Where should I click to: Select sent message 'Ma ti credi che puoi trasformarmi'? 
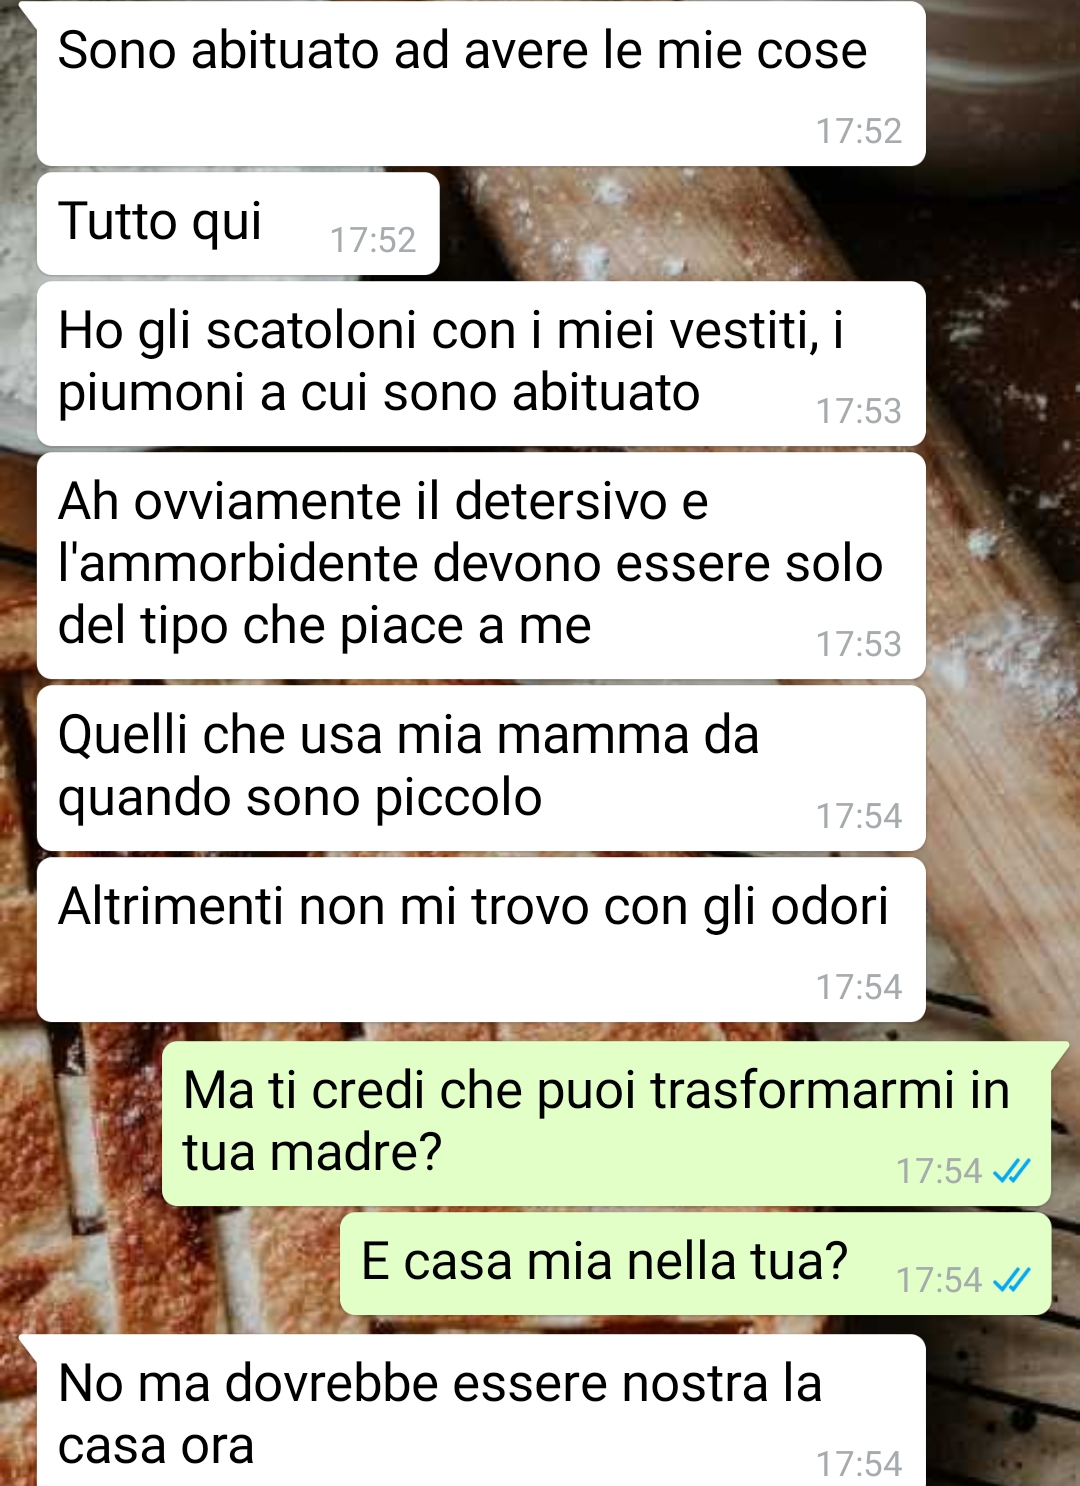tap(606, 1124)
